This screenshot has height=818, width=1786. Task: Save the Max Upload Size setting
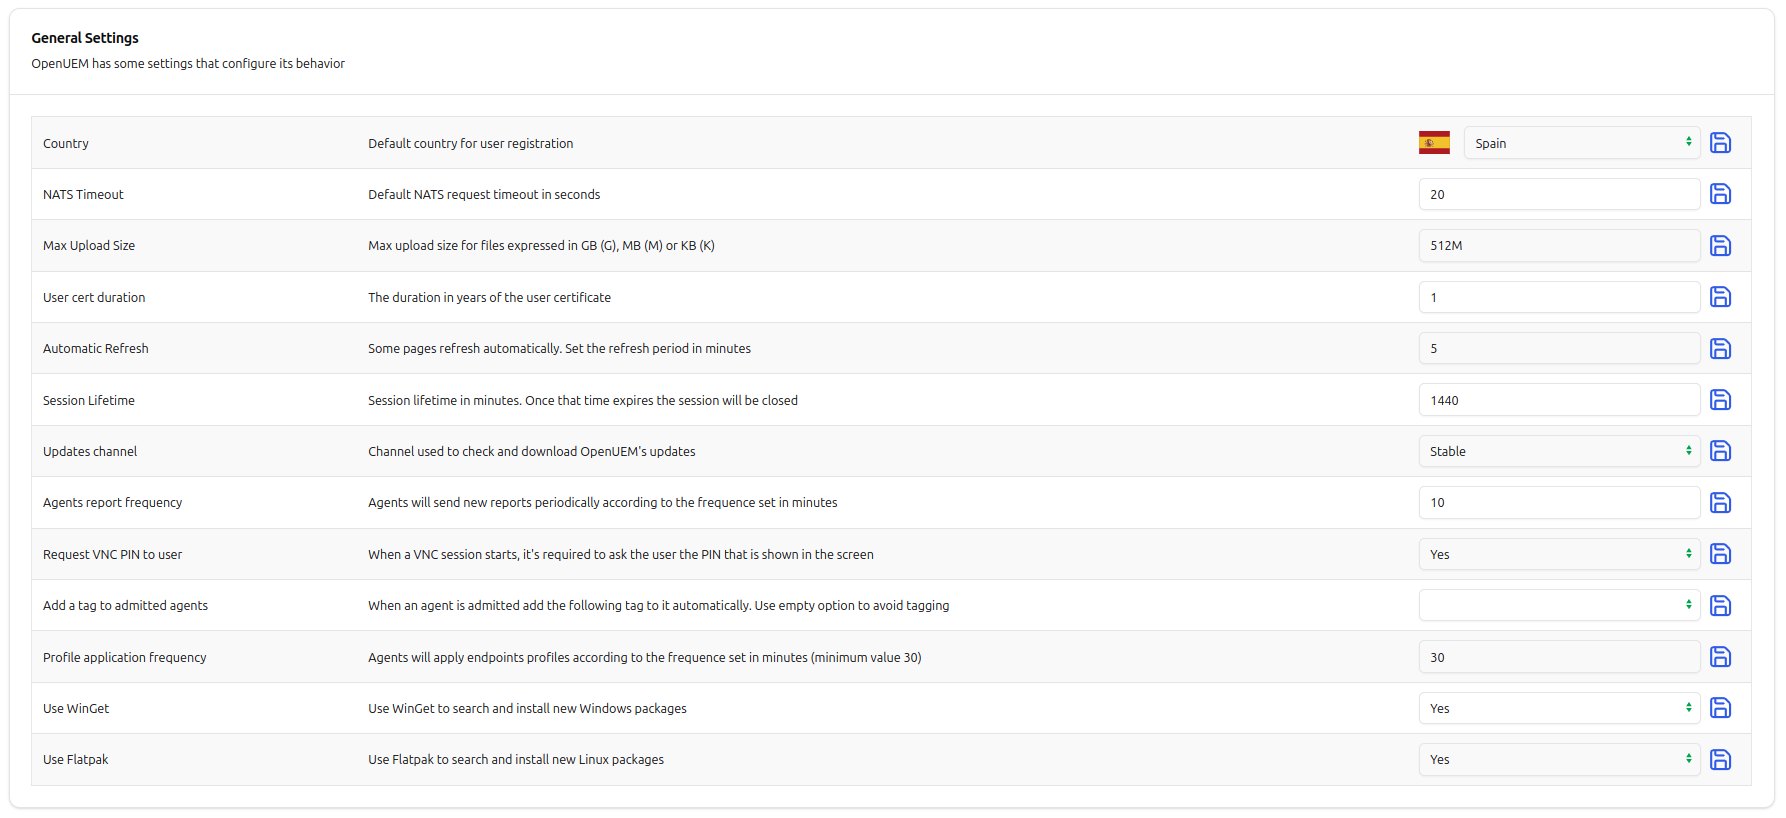[1720, 246]
